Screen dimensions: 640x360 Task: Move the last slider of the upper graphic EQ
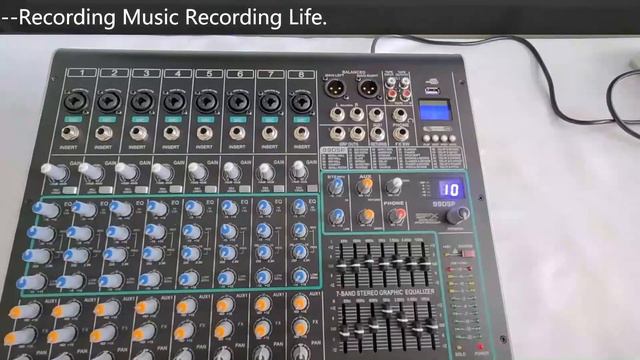click(425, 264)
